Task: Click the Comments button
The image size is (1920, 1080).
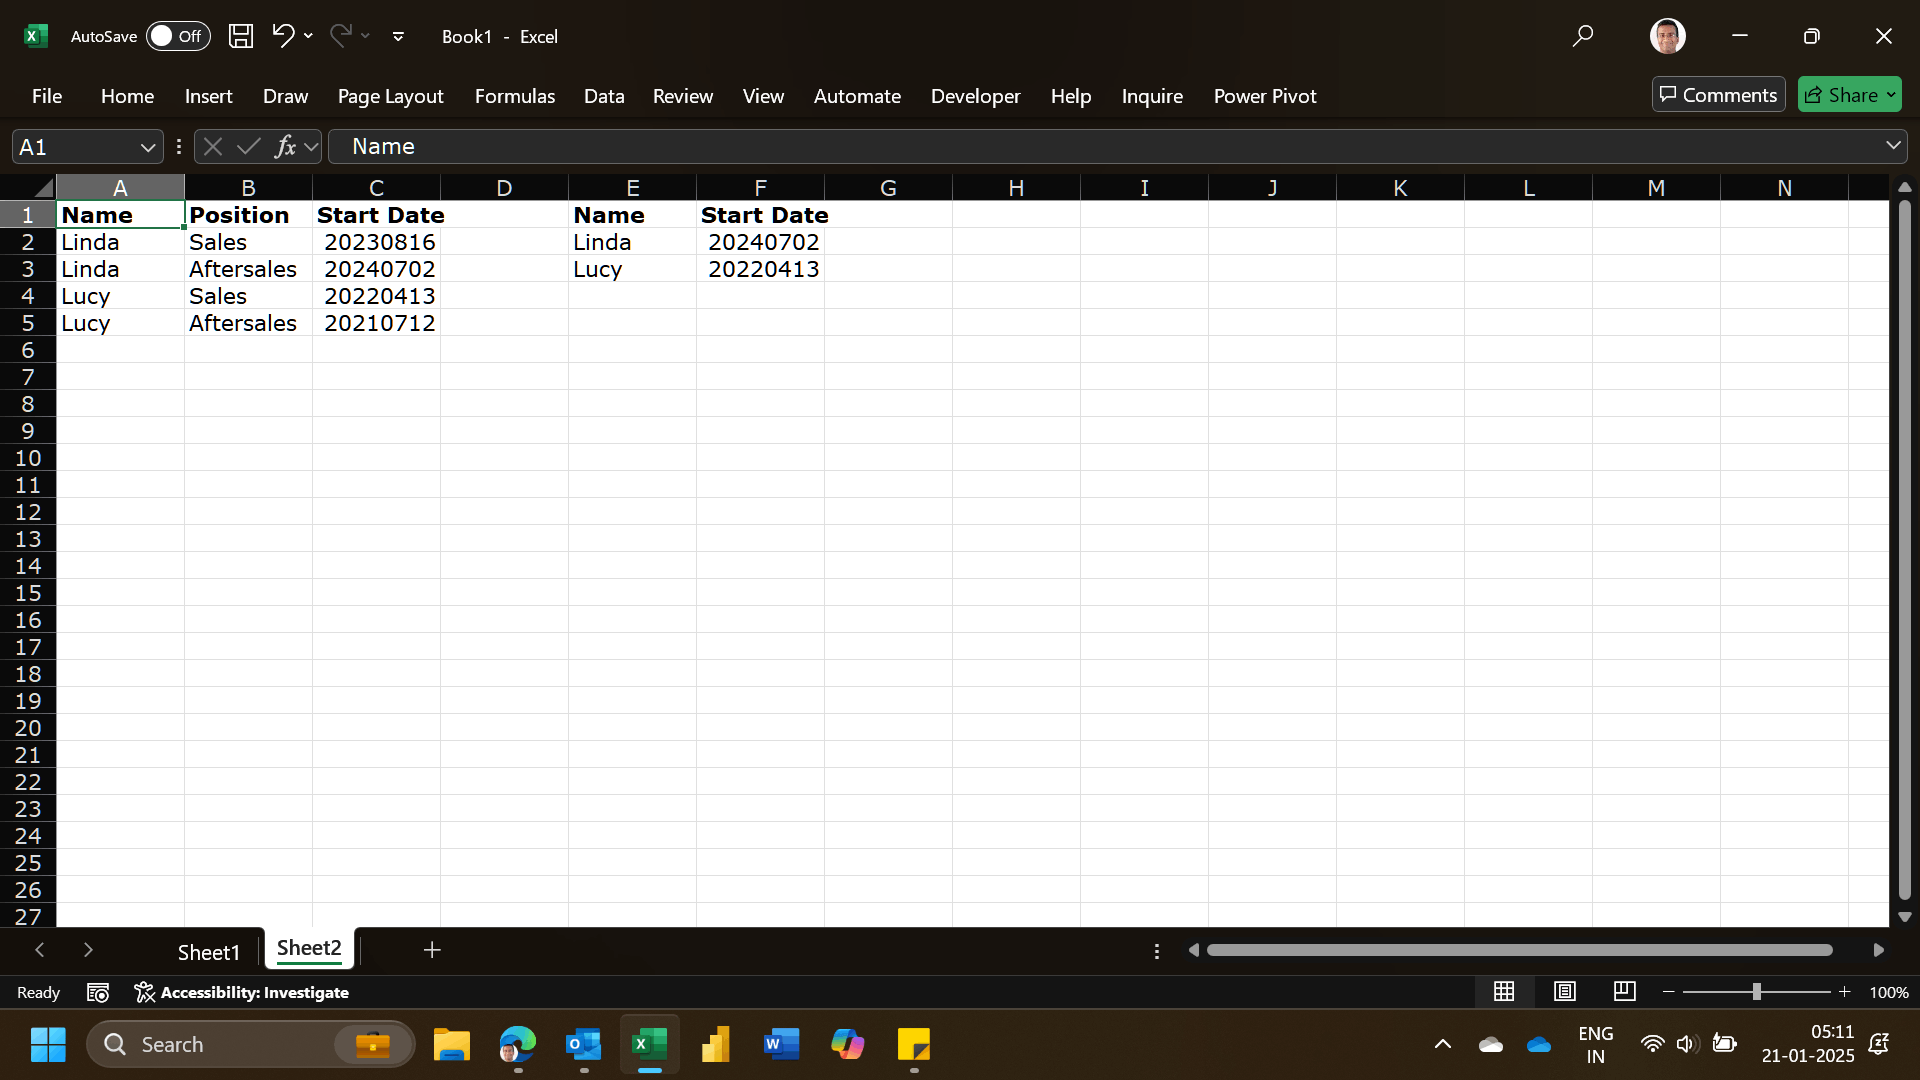Action: [x=1718, y=94]
